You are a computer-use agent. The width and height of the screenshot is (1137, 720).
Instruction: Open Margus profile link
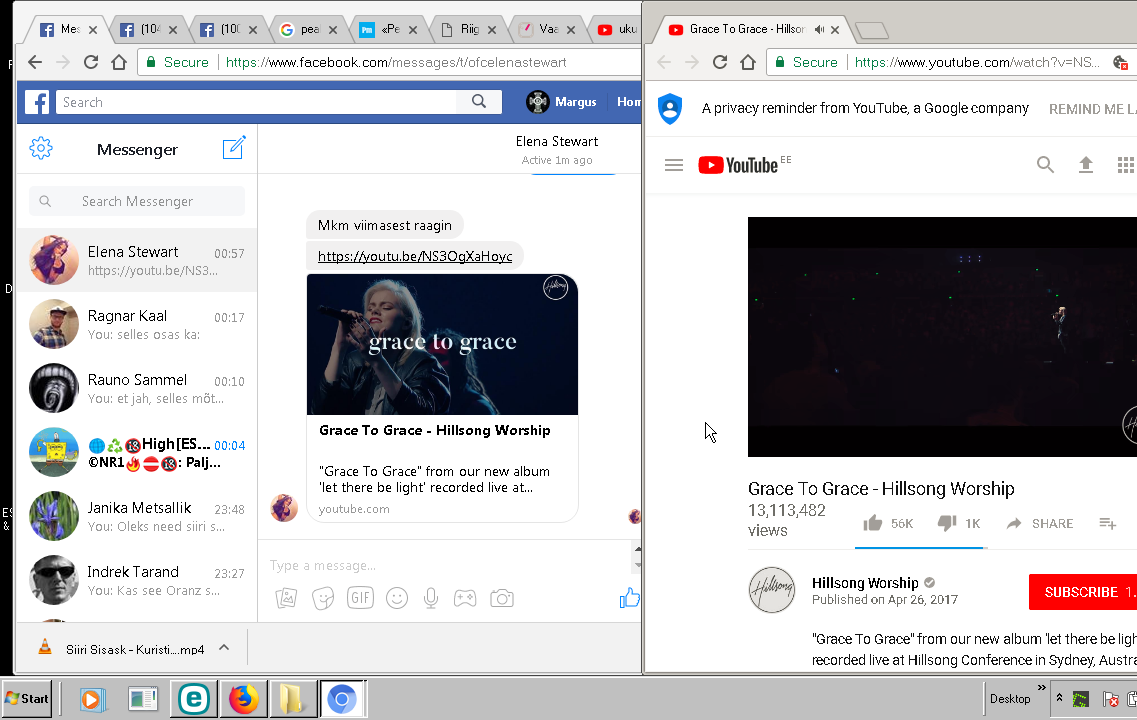coord(561,102)
